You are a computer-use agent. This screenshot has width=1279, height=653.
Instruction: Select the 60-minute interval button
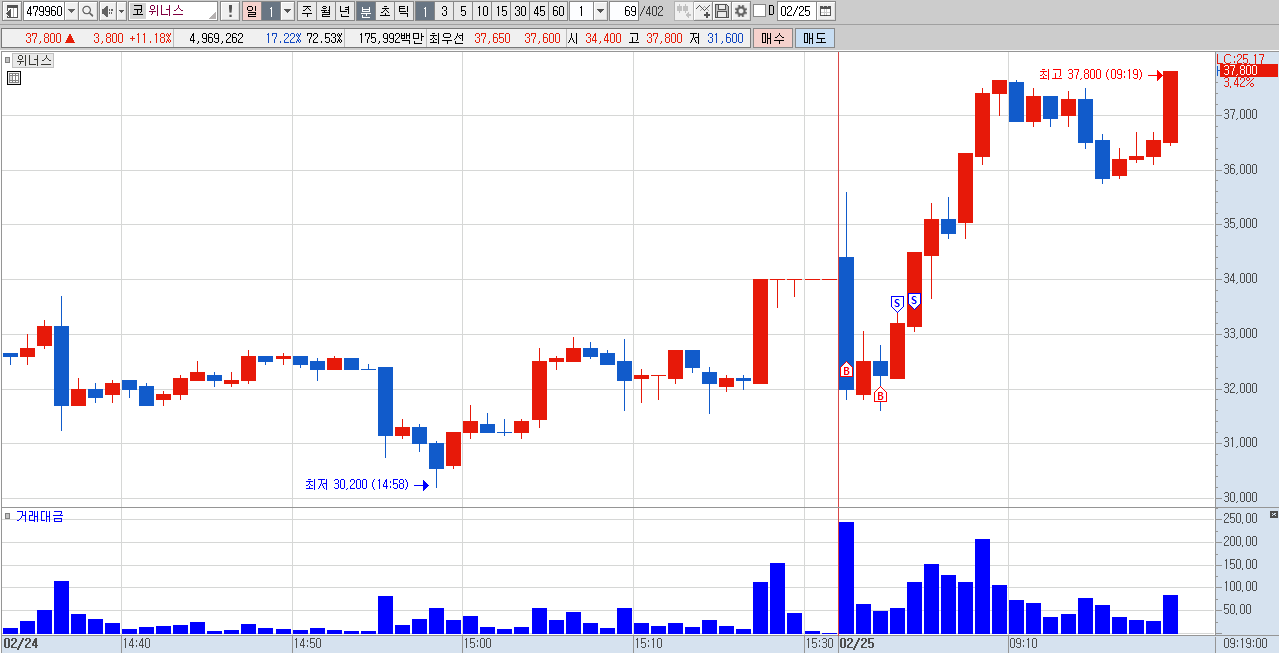pos(558,11)
